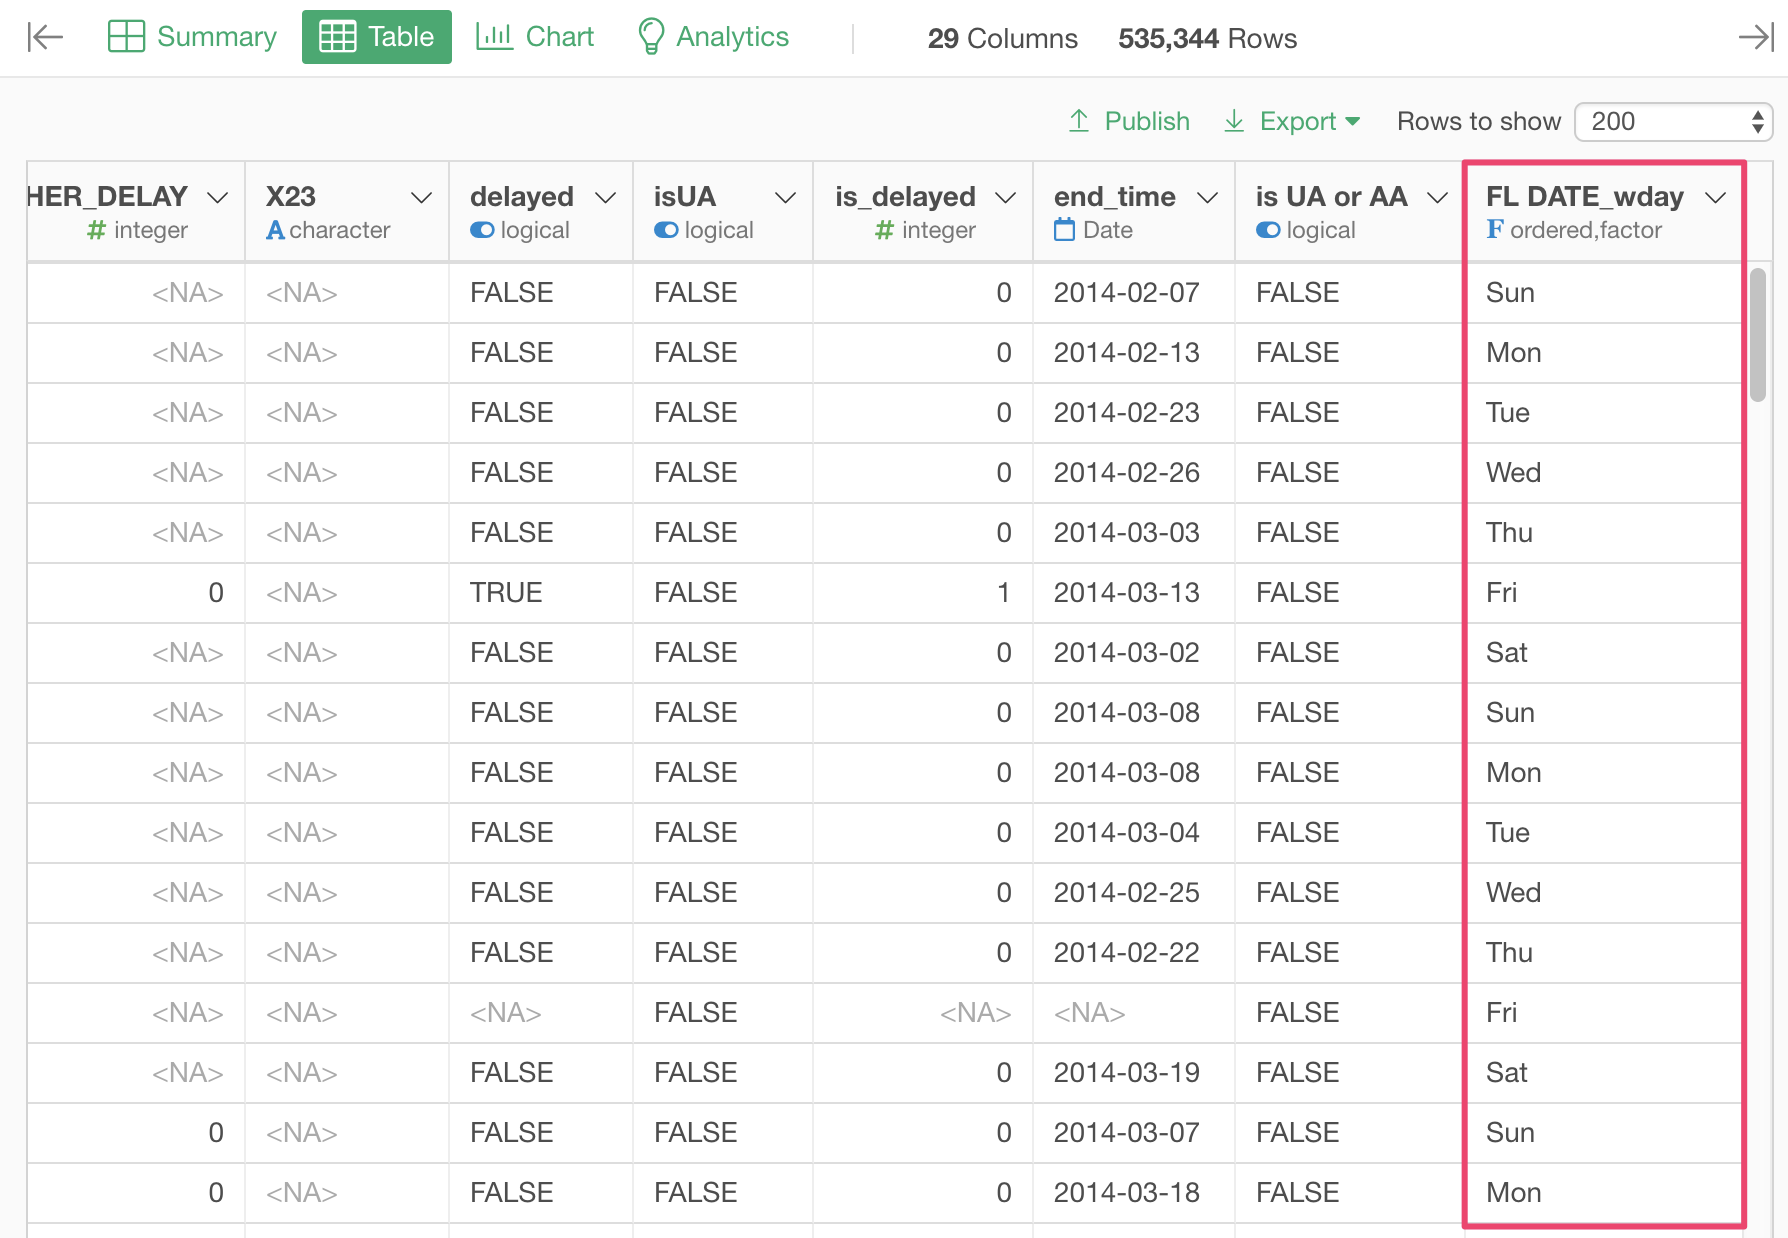Select the TRUE cell in delayed column

pos(541,593)
